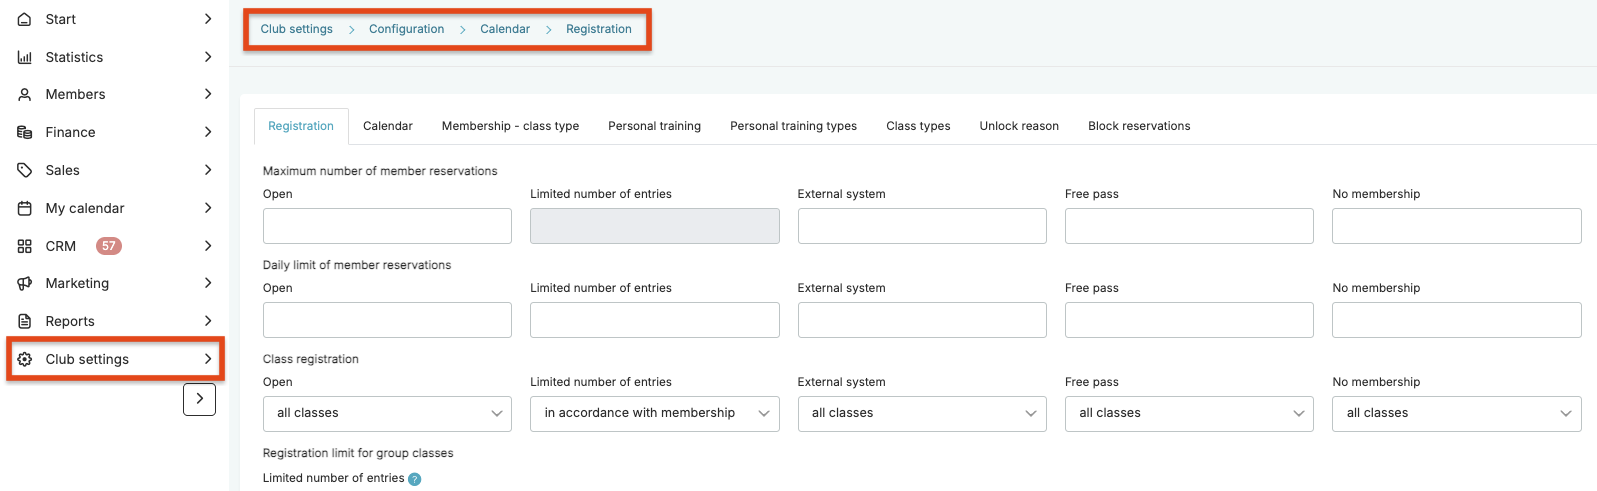Screen dimensions: 1597x491
Task: Open Class registration dropdown under Open
Action: point(387,413)
